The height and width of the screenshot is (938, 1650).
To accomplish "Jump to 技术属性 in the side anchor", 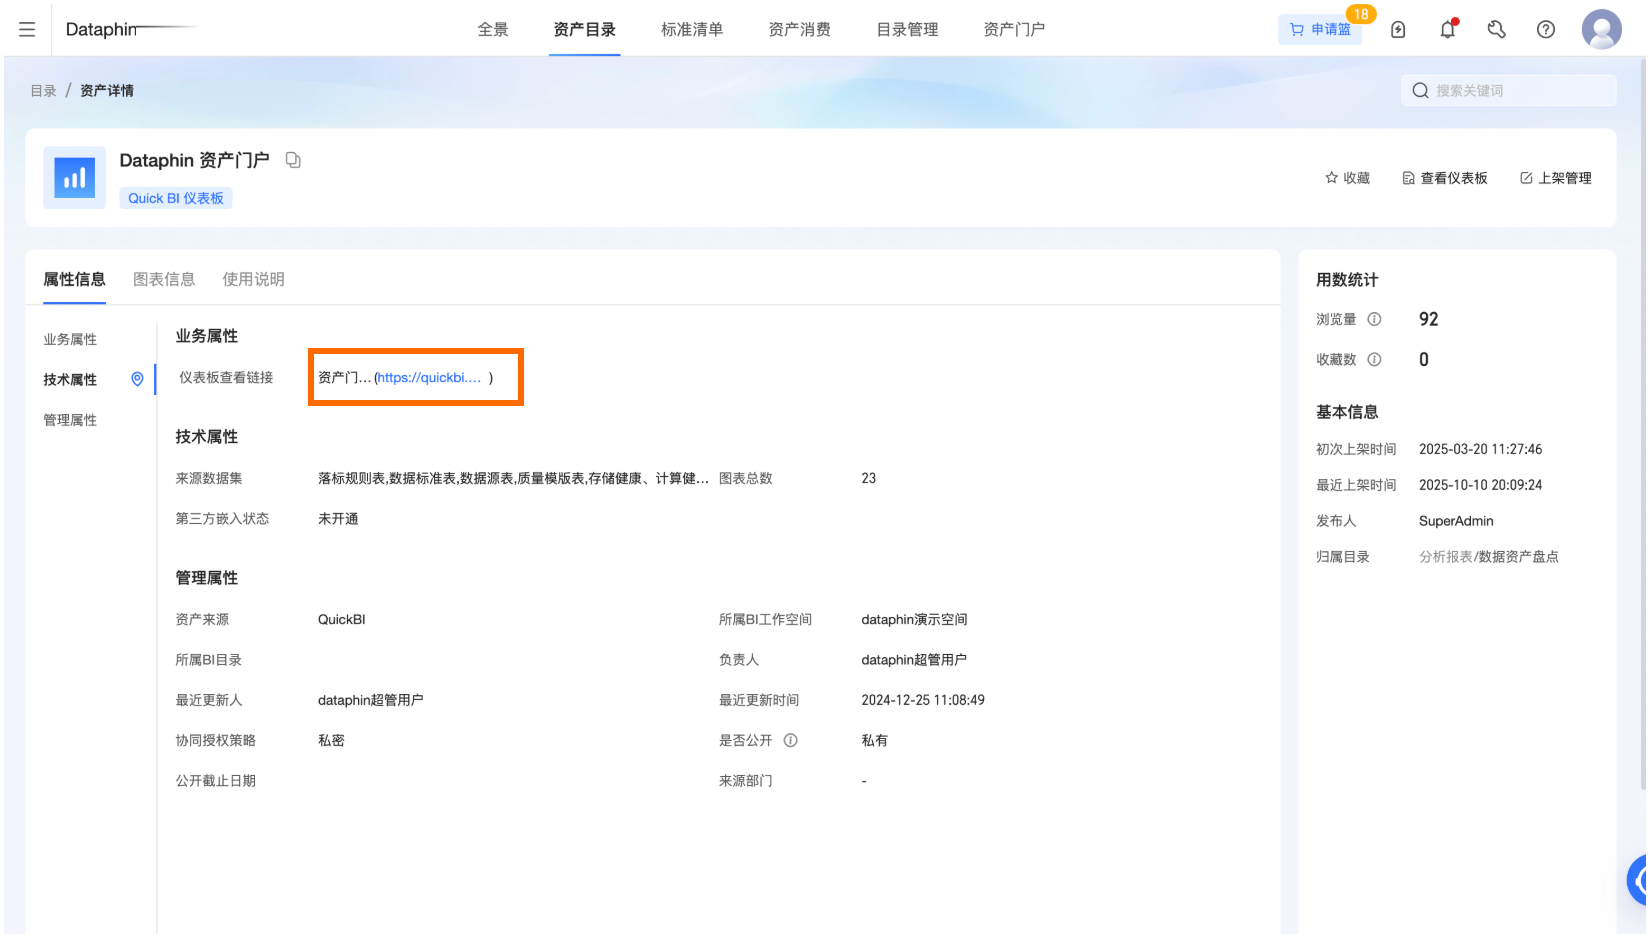I will (x=70, y=379).
